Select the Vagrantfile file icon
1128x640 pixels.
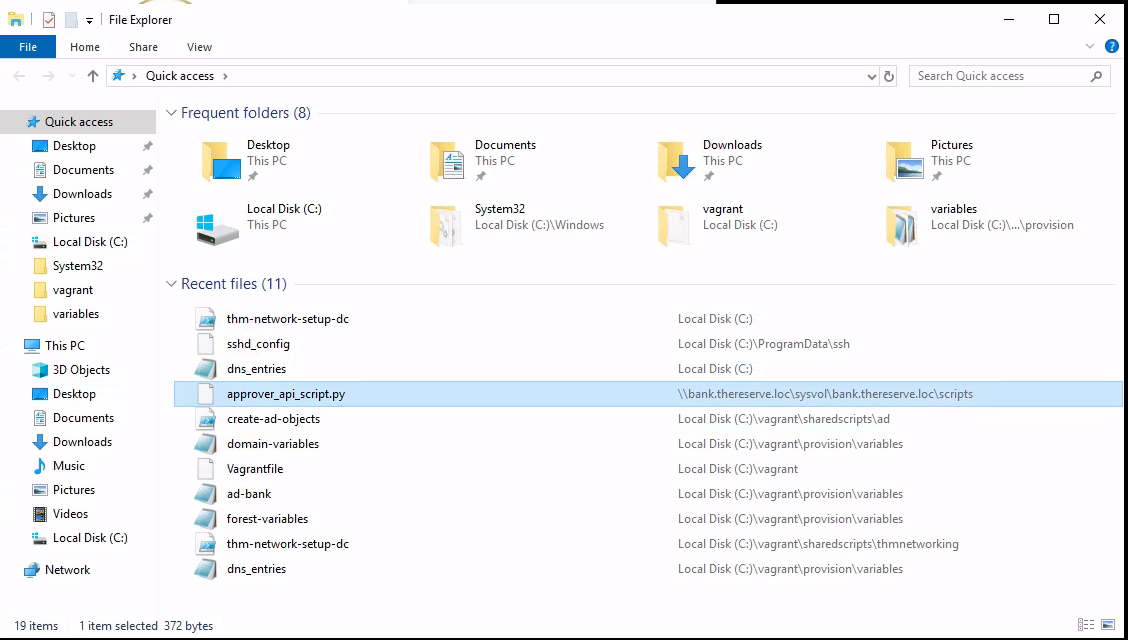coord(206,470)
